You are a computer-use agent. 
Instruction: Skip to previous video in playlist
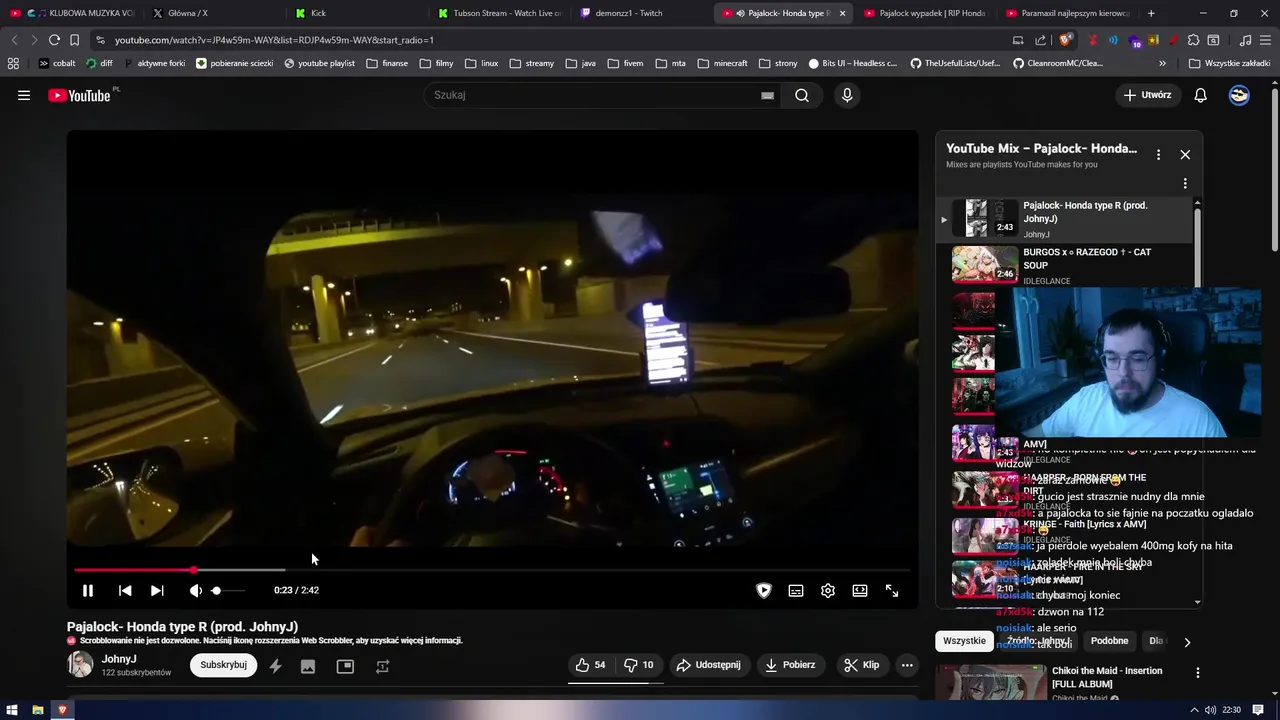pyautogui.click(x=125, y=591)
